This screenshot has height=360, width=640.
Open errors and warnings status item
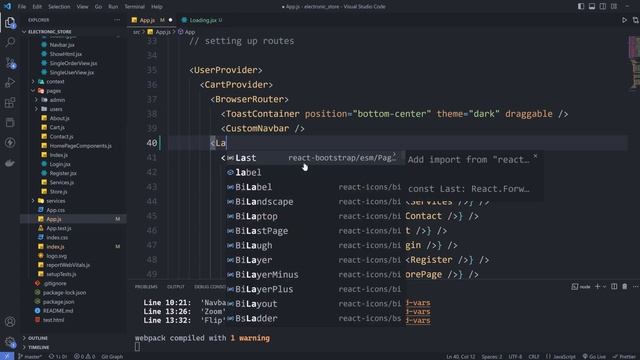84,356
